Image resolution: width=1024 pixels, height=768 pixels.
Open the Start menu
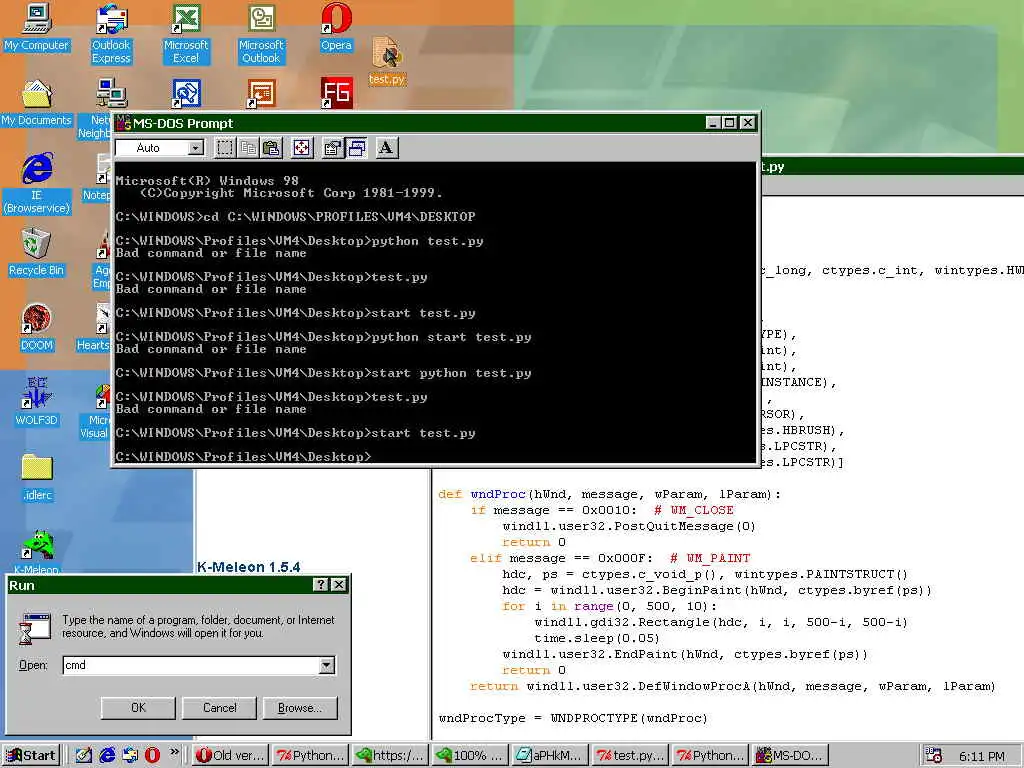click(x=31, y=756)
